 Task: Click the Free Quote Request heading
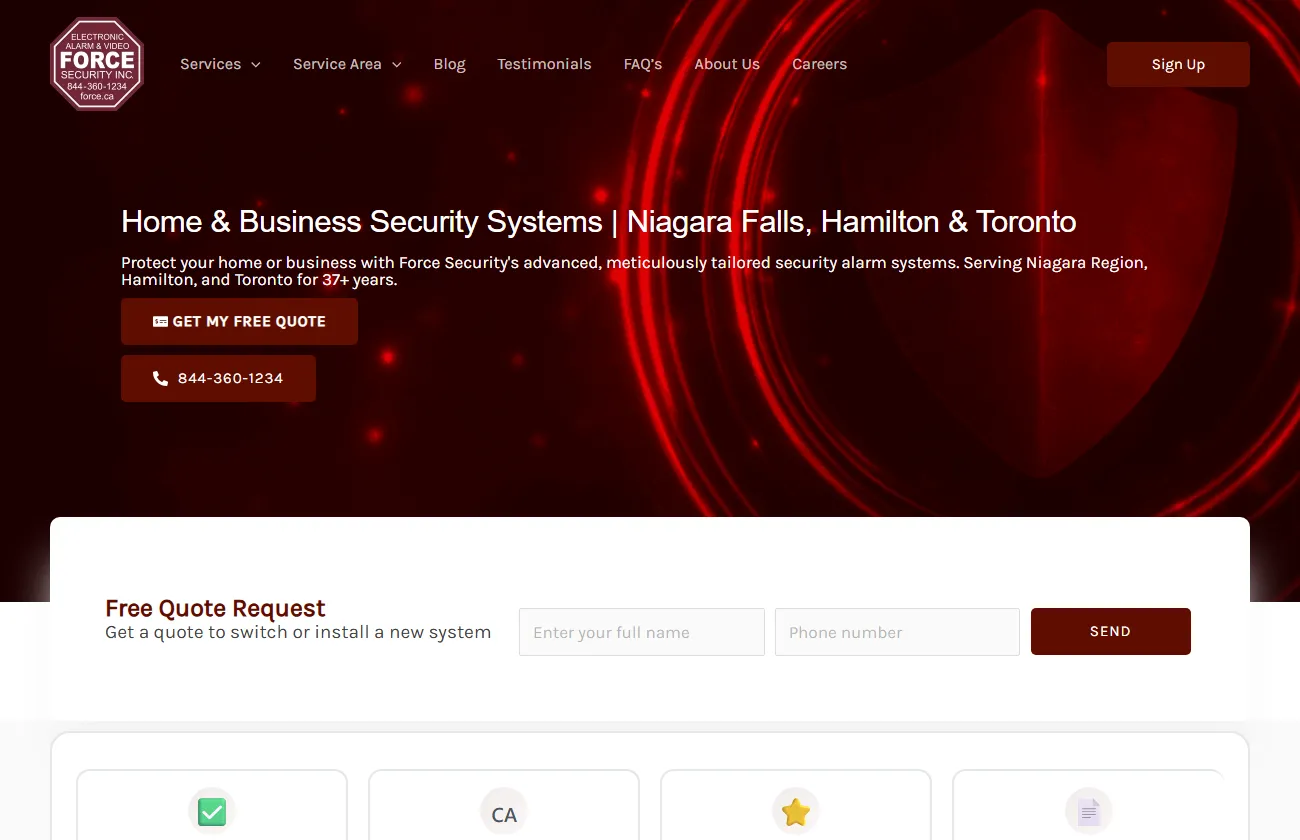click(x=215, y=608)
